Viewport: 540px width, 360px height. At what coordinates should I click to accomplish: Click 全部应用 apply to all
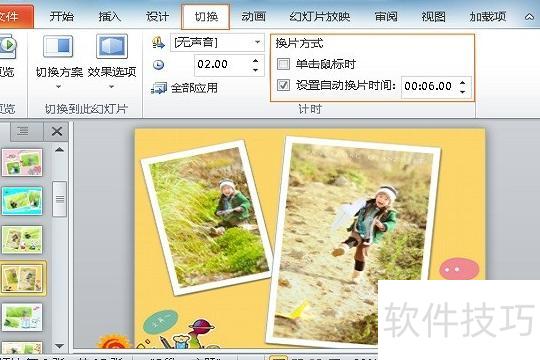184,88
